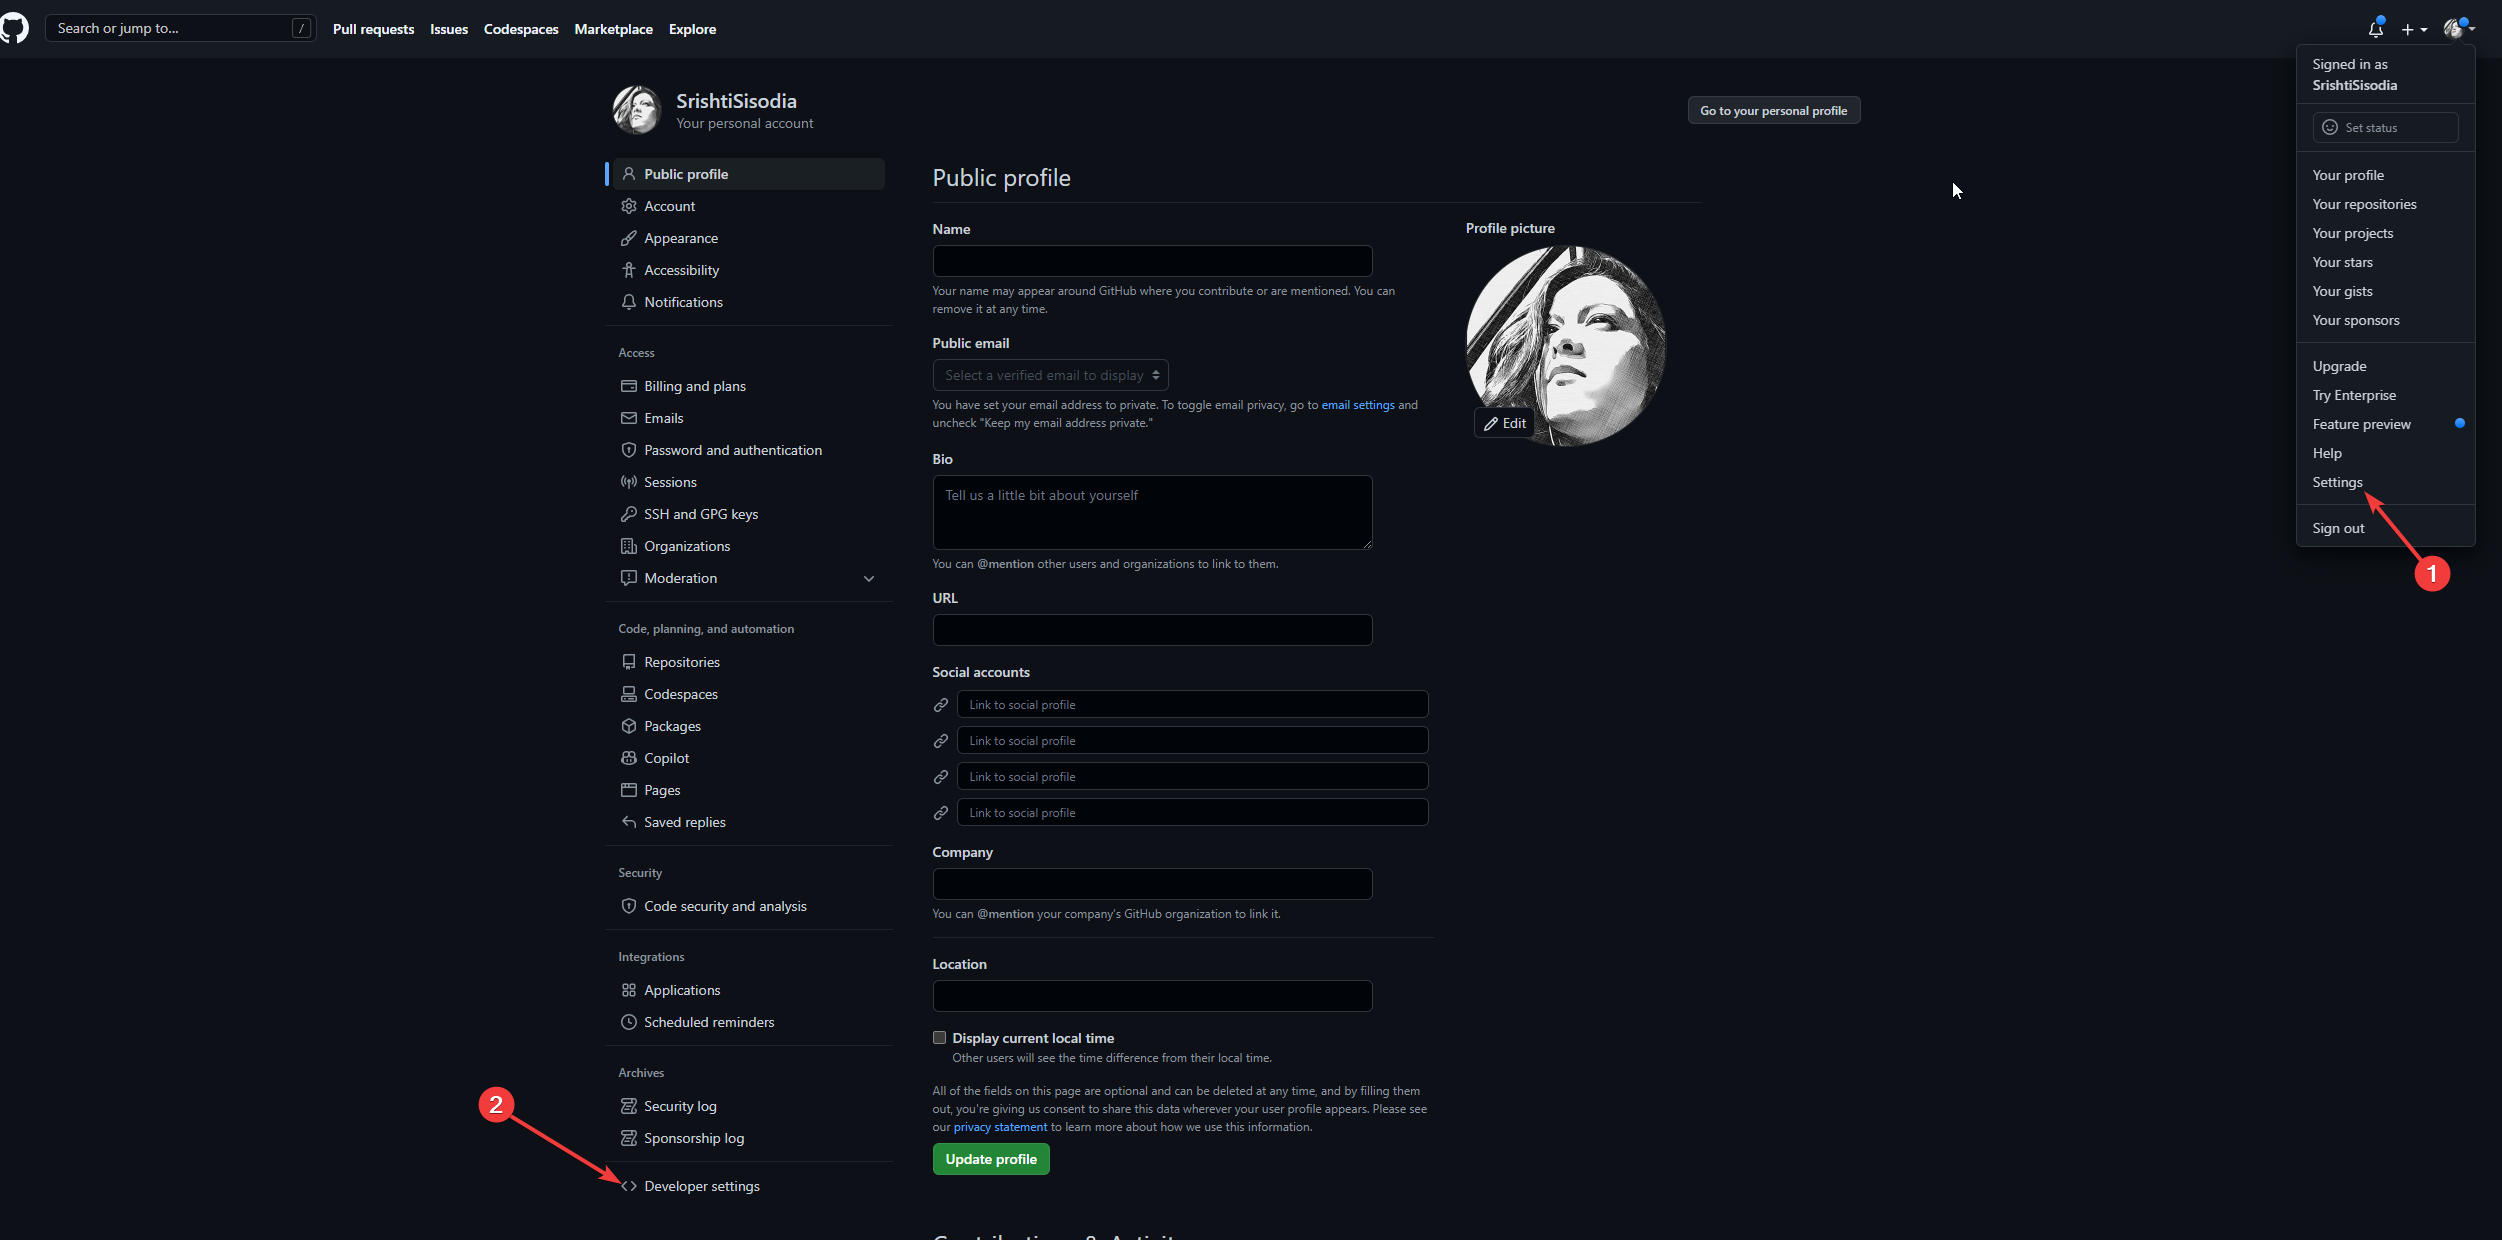The height and width of the screenshot is (1240, 2502).
Task: Toggle Display current local time checkbox
Action: (940, 1037)
